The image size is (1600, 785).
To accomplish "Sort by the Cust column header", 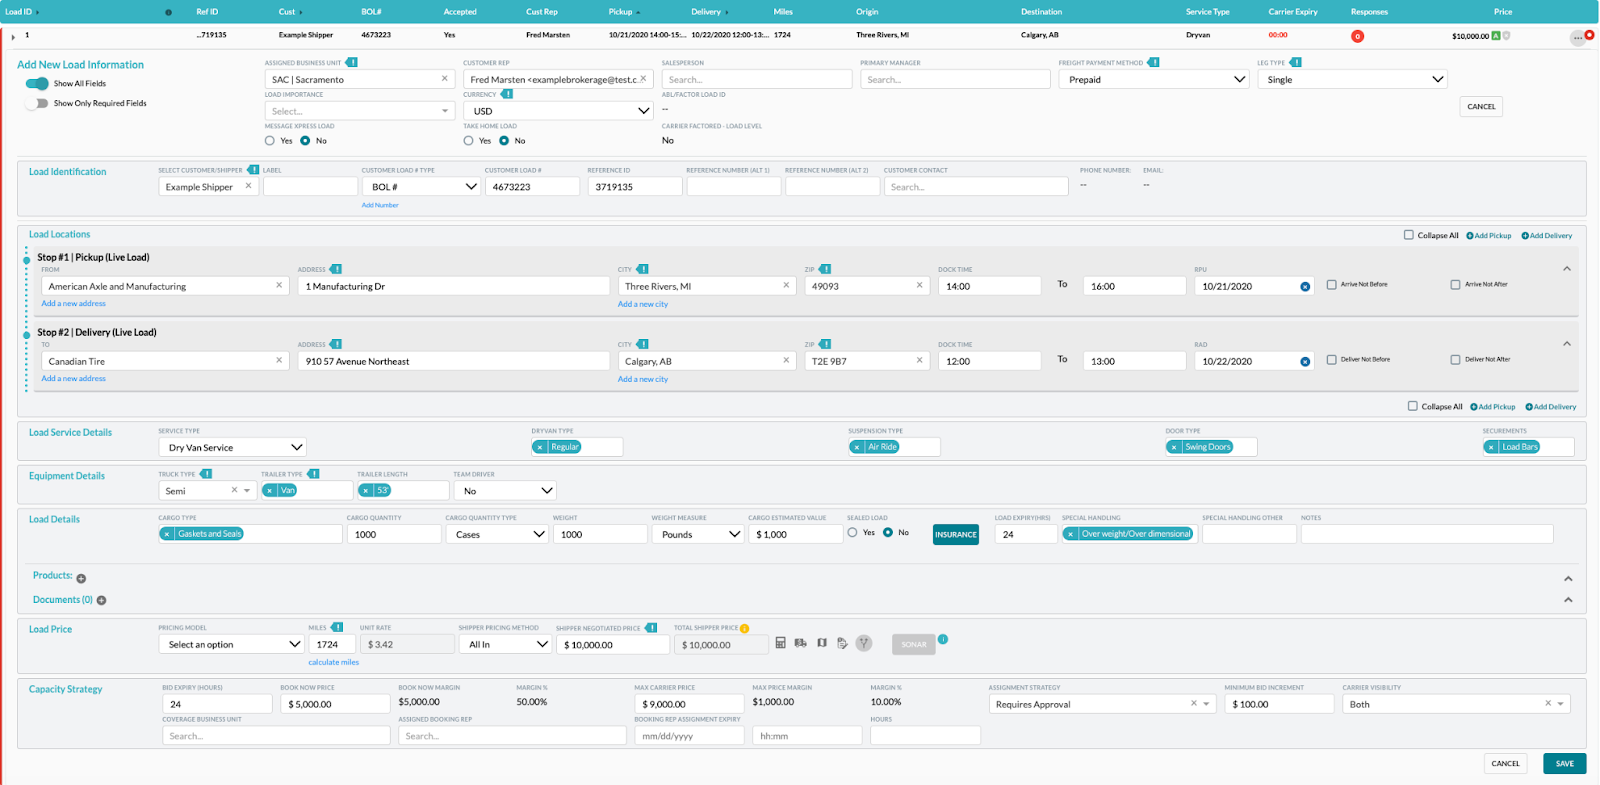I will click(x=289, y=12).
